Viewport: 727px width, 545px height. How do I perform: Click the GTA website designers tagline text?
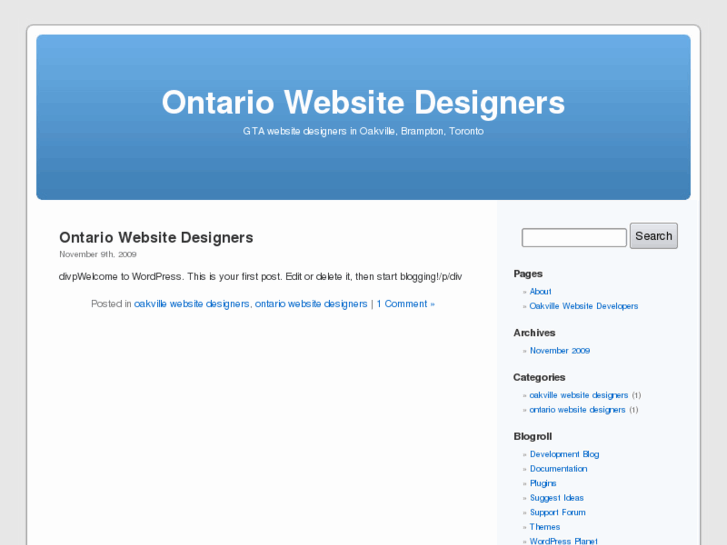click(363, 131)
